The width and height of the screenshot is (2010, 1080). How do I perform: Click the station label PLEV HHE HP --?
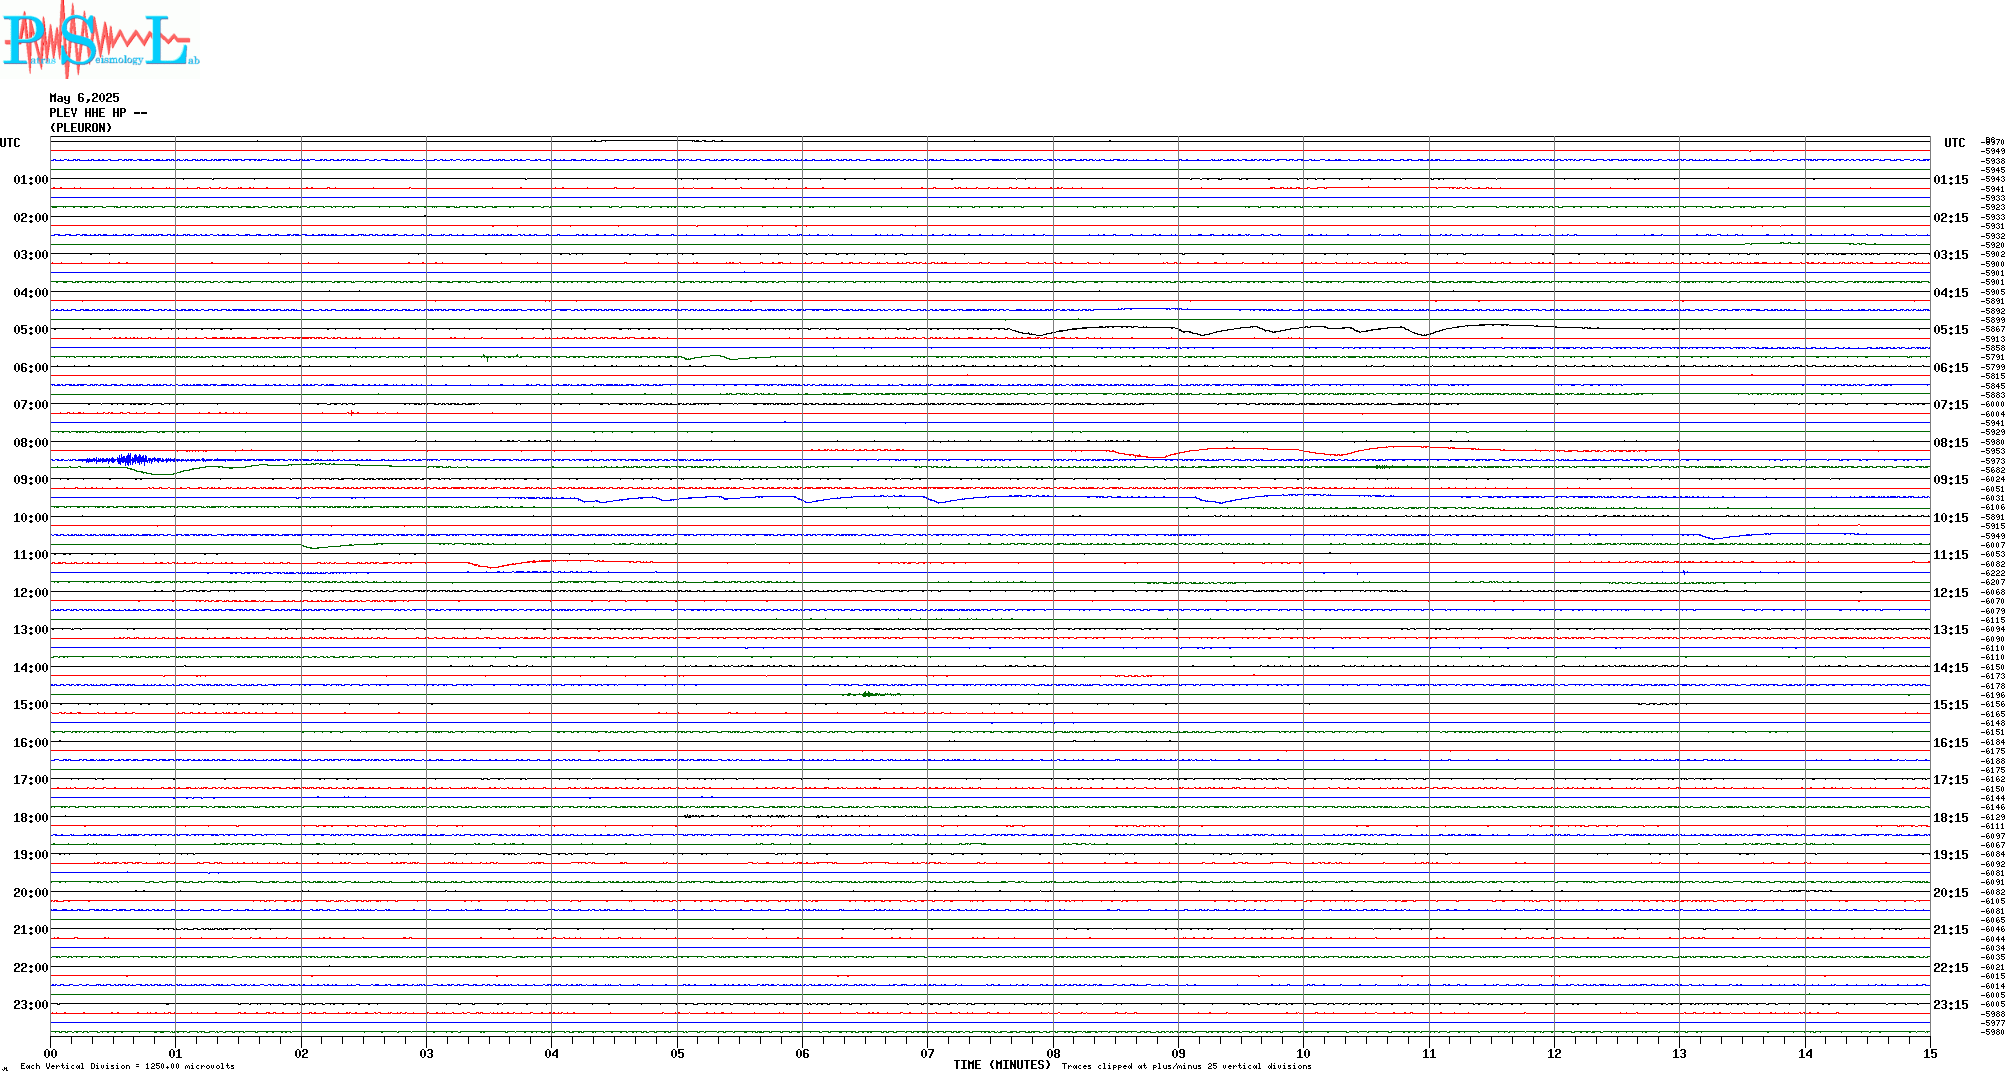pyautogui.click(x=98, y=113)
